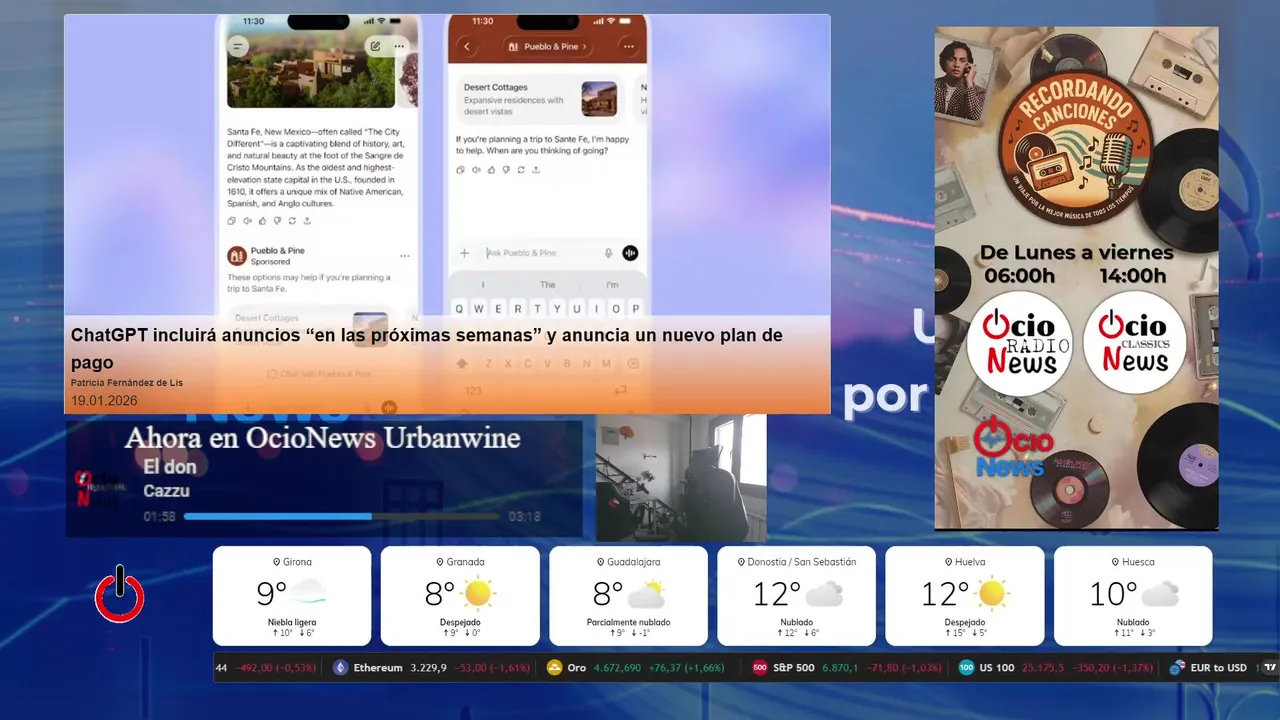Click the sun icon in the Granada card

[x=478, y=593]
